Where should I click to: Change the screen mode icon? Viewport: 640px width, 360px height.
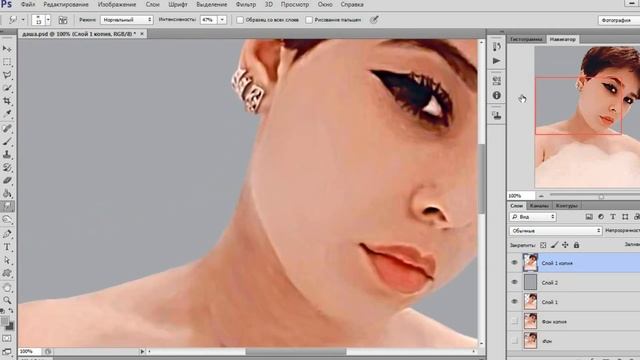pyautogui.click(x=7, y=352)
